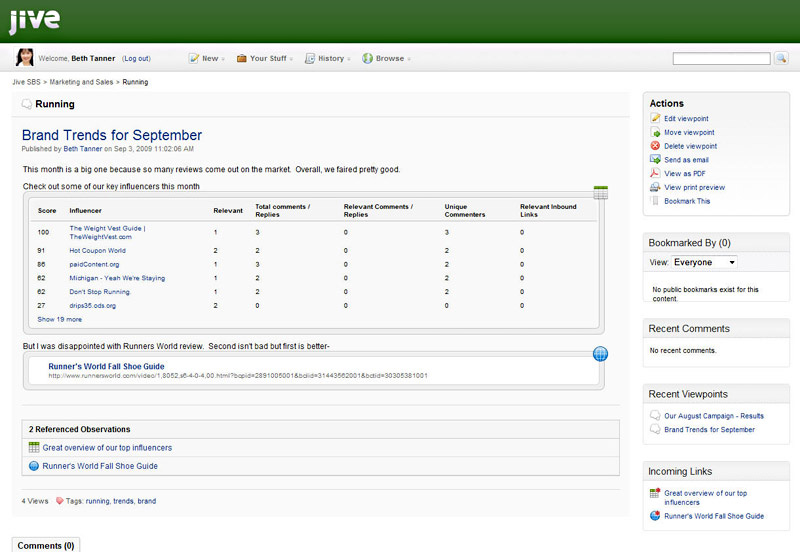This screenshot has height=552, width=800.
Task: Click the View as PDF icon
Action: (x=655, y=173)
